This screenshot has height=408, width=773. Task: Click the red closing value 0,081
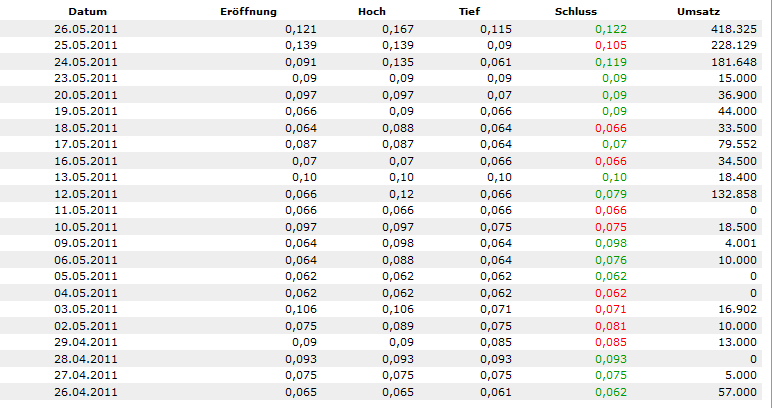point(610,326)
